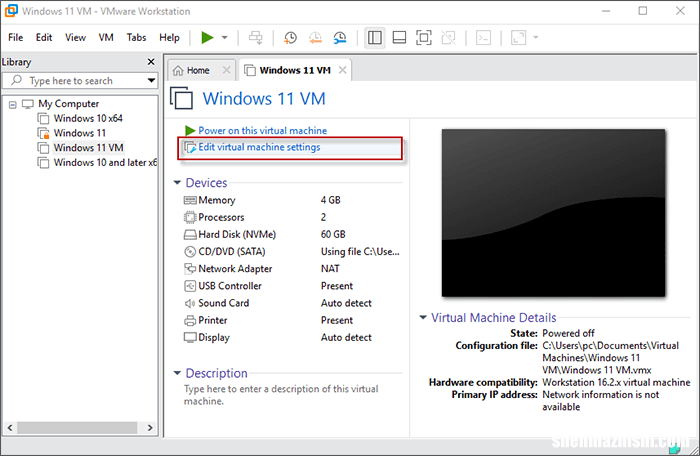Collapse the Devices section
Viewport: 700px width, 456px height.
point(177,183)
